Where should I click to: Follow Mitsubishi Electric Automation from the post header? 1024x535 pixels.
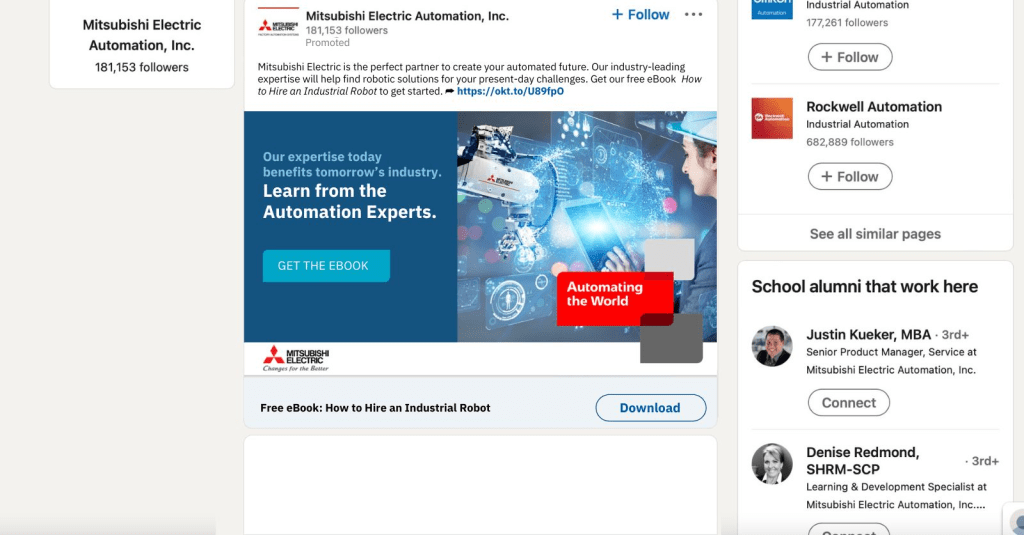coord(641,14)
